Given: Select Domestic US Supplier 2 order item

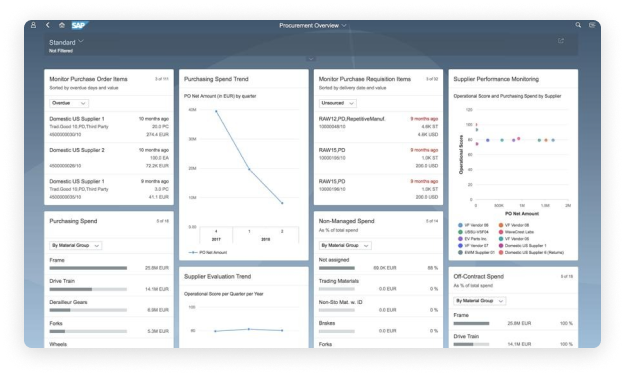Looking at the screenshot, I should (109, 158).
